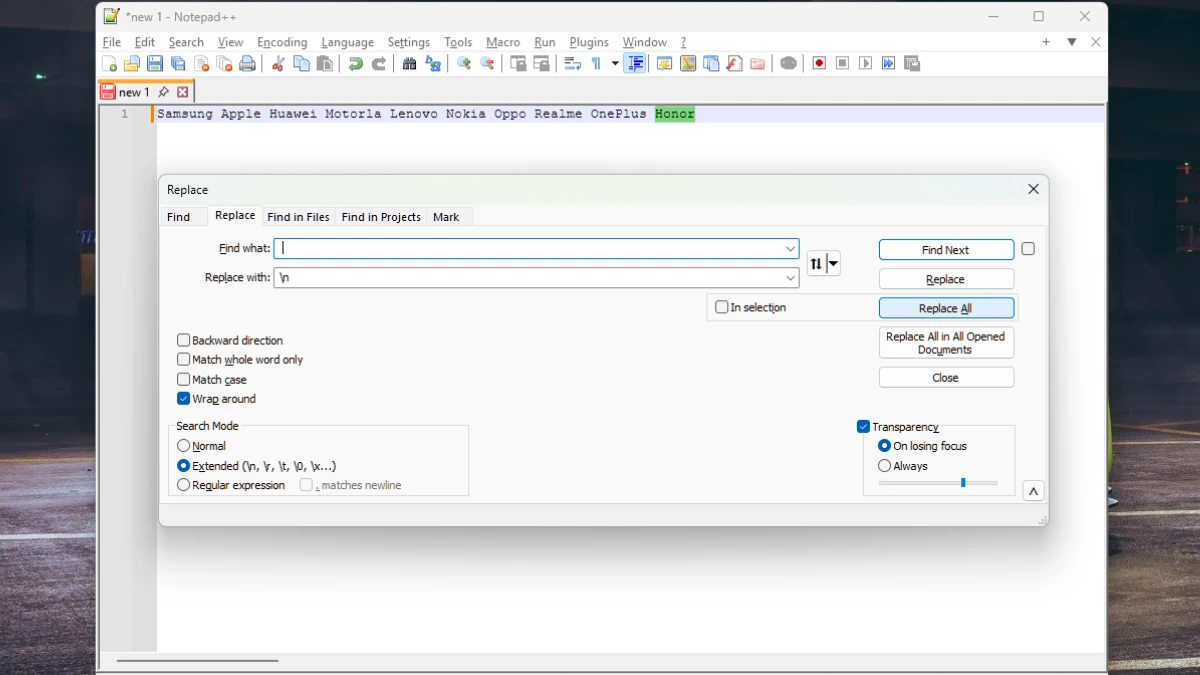Click the Find Next button
Viewport: 1200px width, 675px height.
(x=946, y=250)
